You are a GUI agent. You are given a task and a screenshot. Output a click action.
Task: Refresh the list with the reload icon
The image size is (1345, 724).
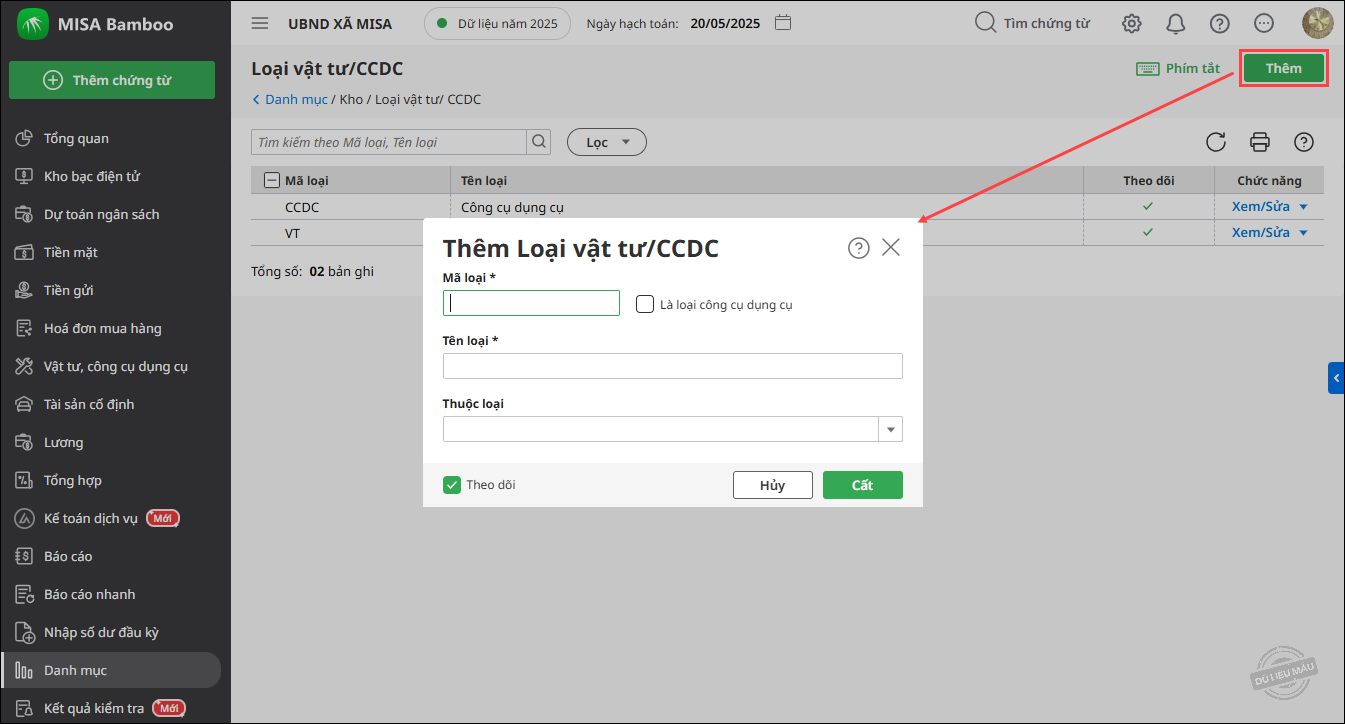(x=1216, y=142)
